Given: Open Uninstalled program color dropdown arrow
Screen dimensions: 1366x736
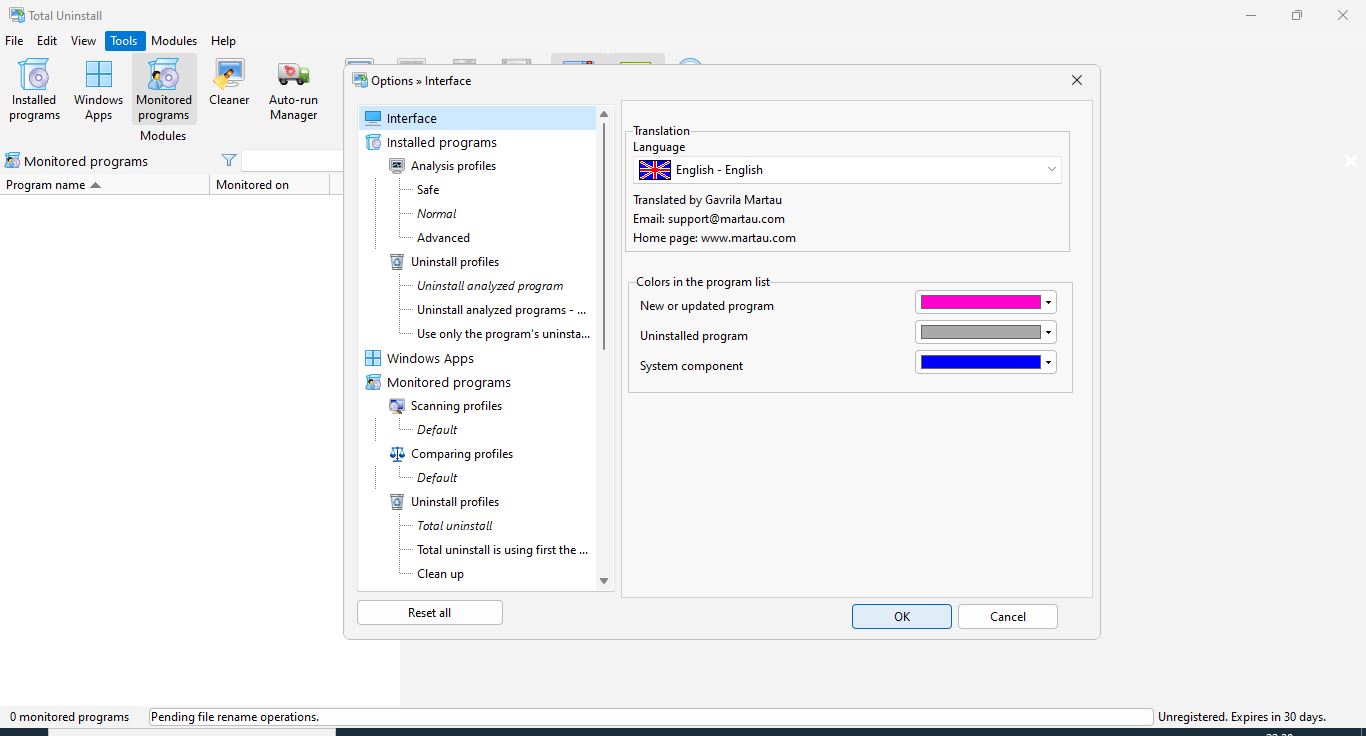Looking at the screenshot, I should (1048, 332).
